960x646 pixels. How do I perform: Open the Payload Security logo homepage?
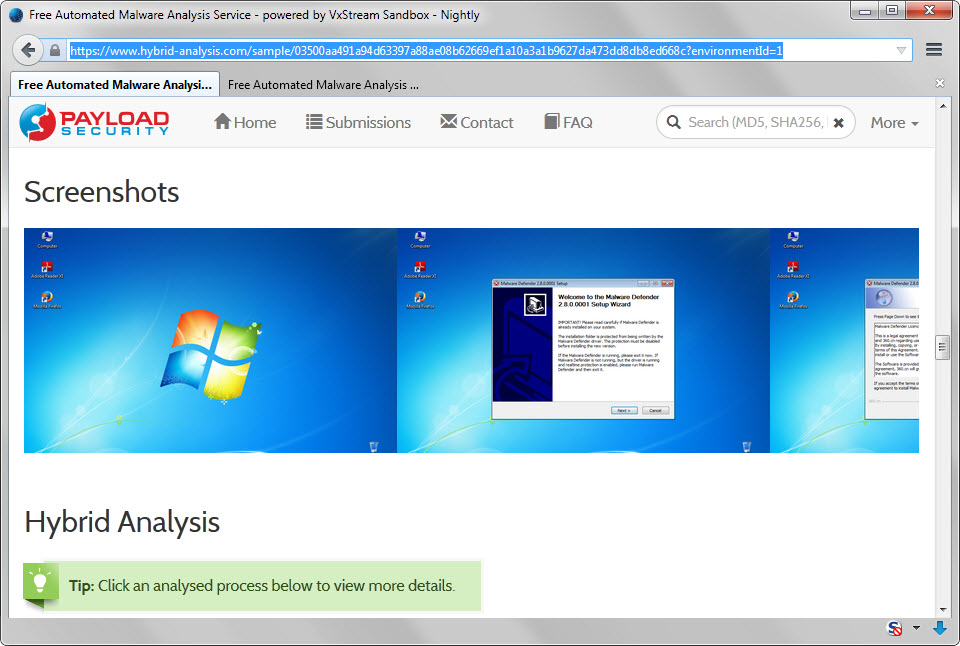(x=94, y=122)
